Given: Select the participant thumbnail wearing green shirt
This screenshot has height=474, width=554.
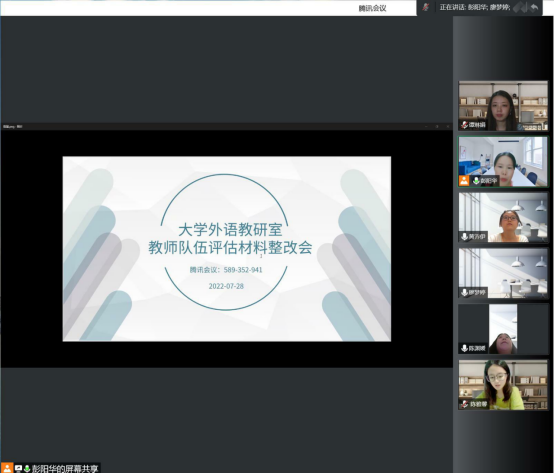Looking at the screenshot, I should pos(503,385).
